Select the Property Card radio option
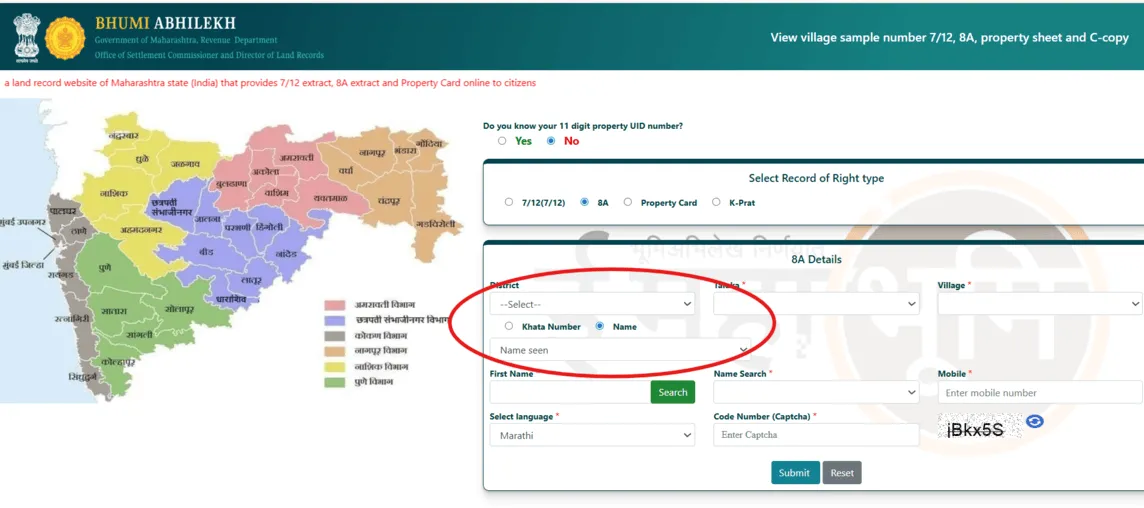Viewport: 1144px width, 508px height. click(x=628, y=202)
